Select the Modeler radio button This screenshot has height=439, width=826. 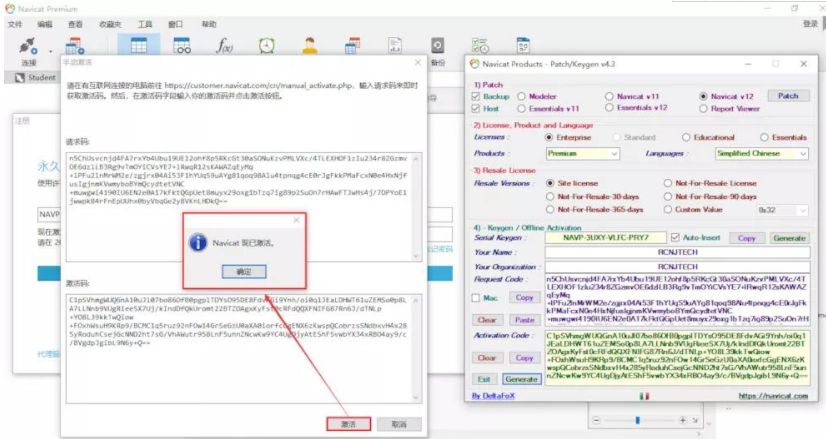[x=522, y=96]
